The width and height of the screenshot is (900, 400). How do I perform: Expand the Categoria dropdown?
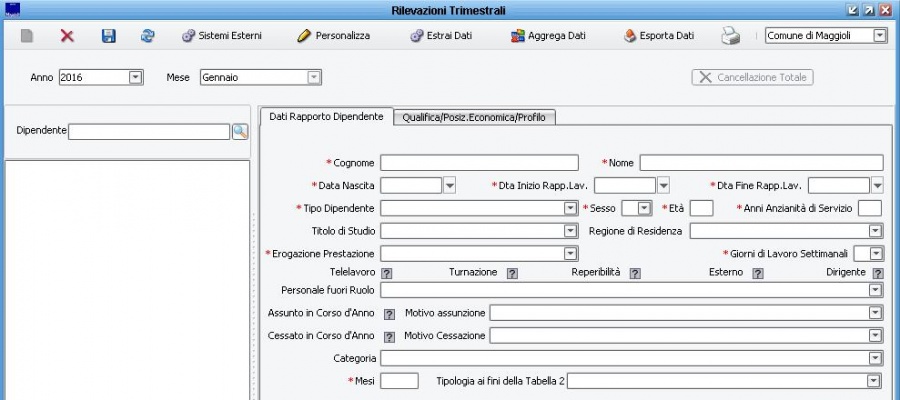tap(875, 359)
